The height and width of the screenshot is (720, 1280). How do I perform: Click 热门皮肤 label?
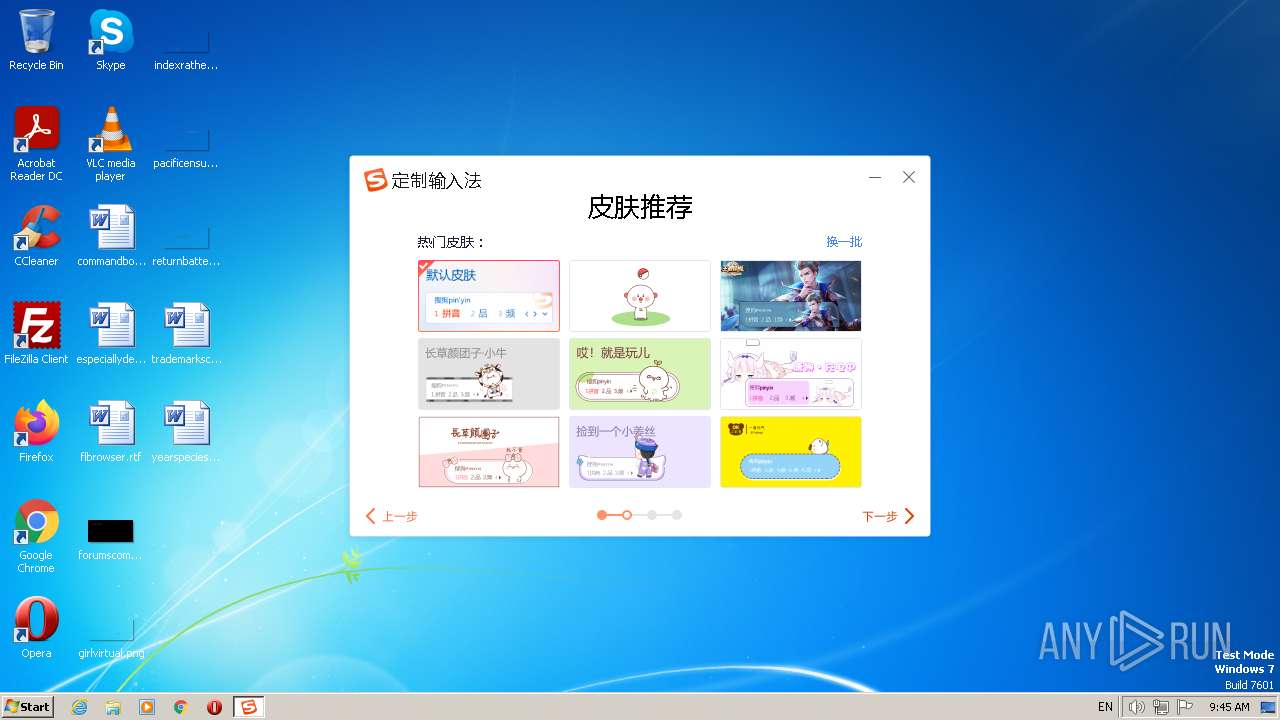point(451,242)
